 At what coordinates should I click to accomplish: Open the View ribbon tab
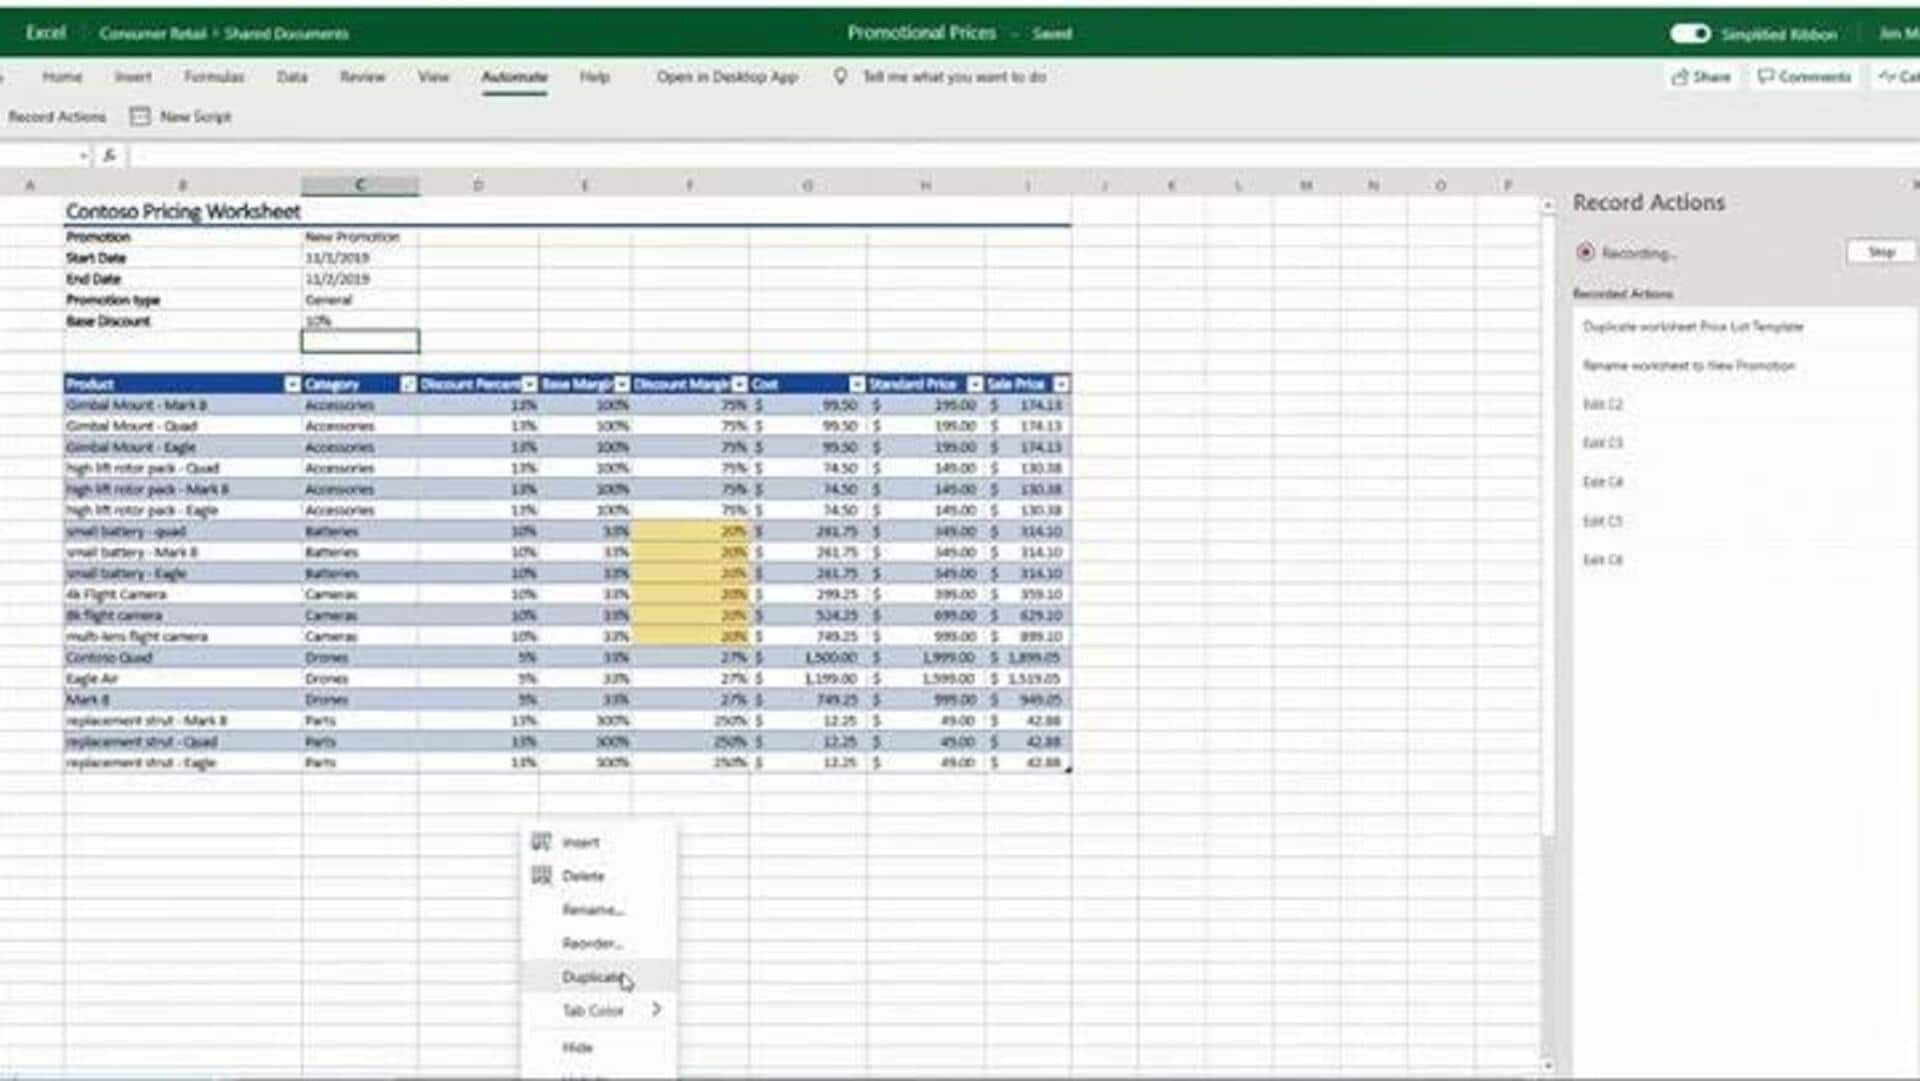433,77
